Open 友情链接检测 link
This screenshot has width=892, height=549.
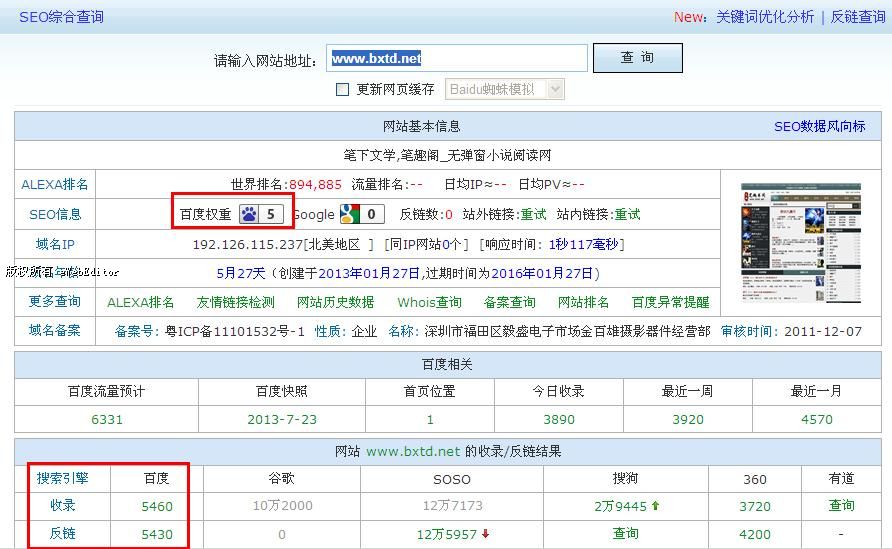click(236, 302)
